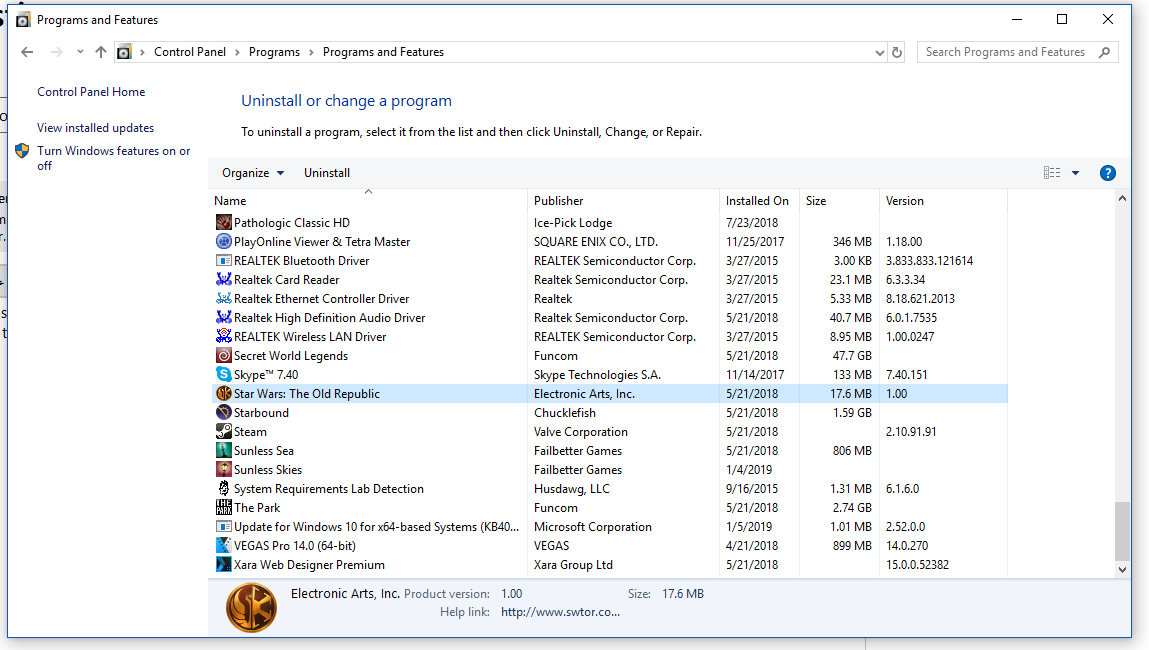1149x650 pixels.
Task: Open Turn Windows features on or off
Action: (x=114, y=158)
